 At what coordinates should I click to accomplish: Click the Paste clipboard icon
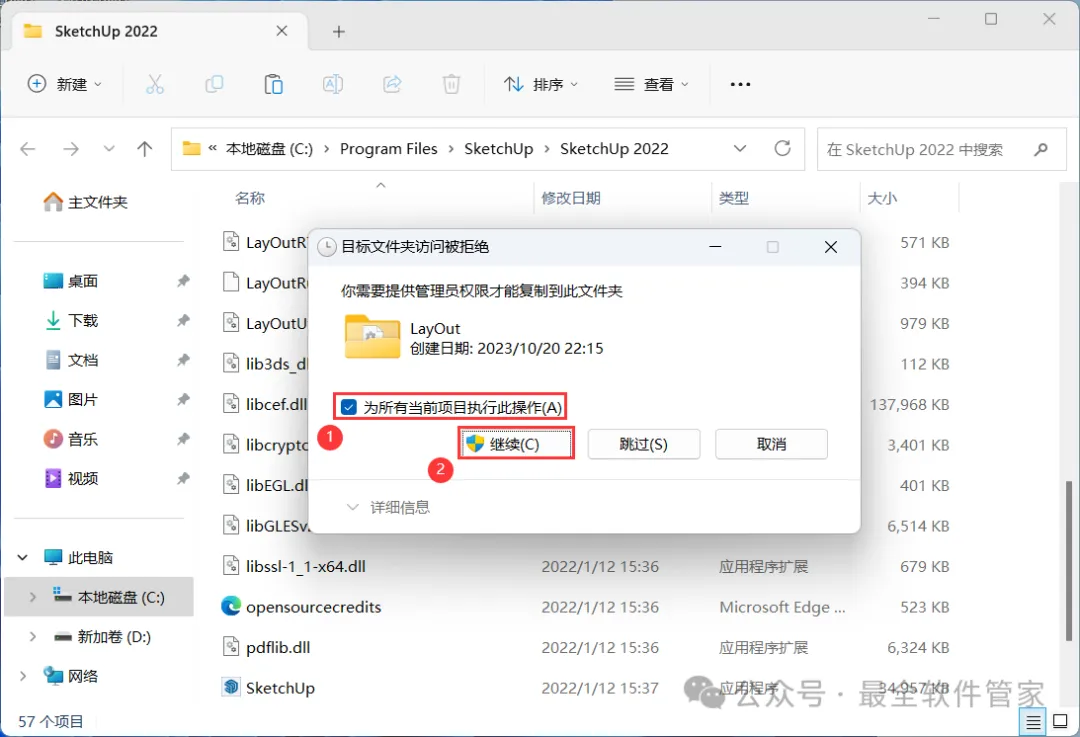[273, 84]
